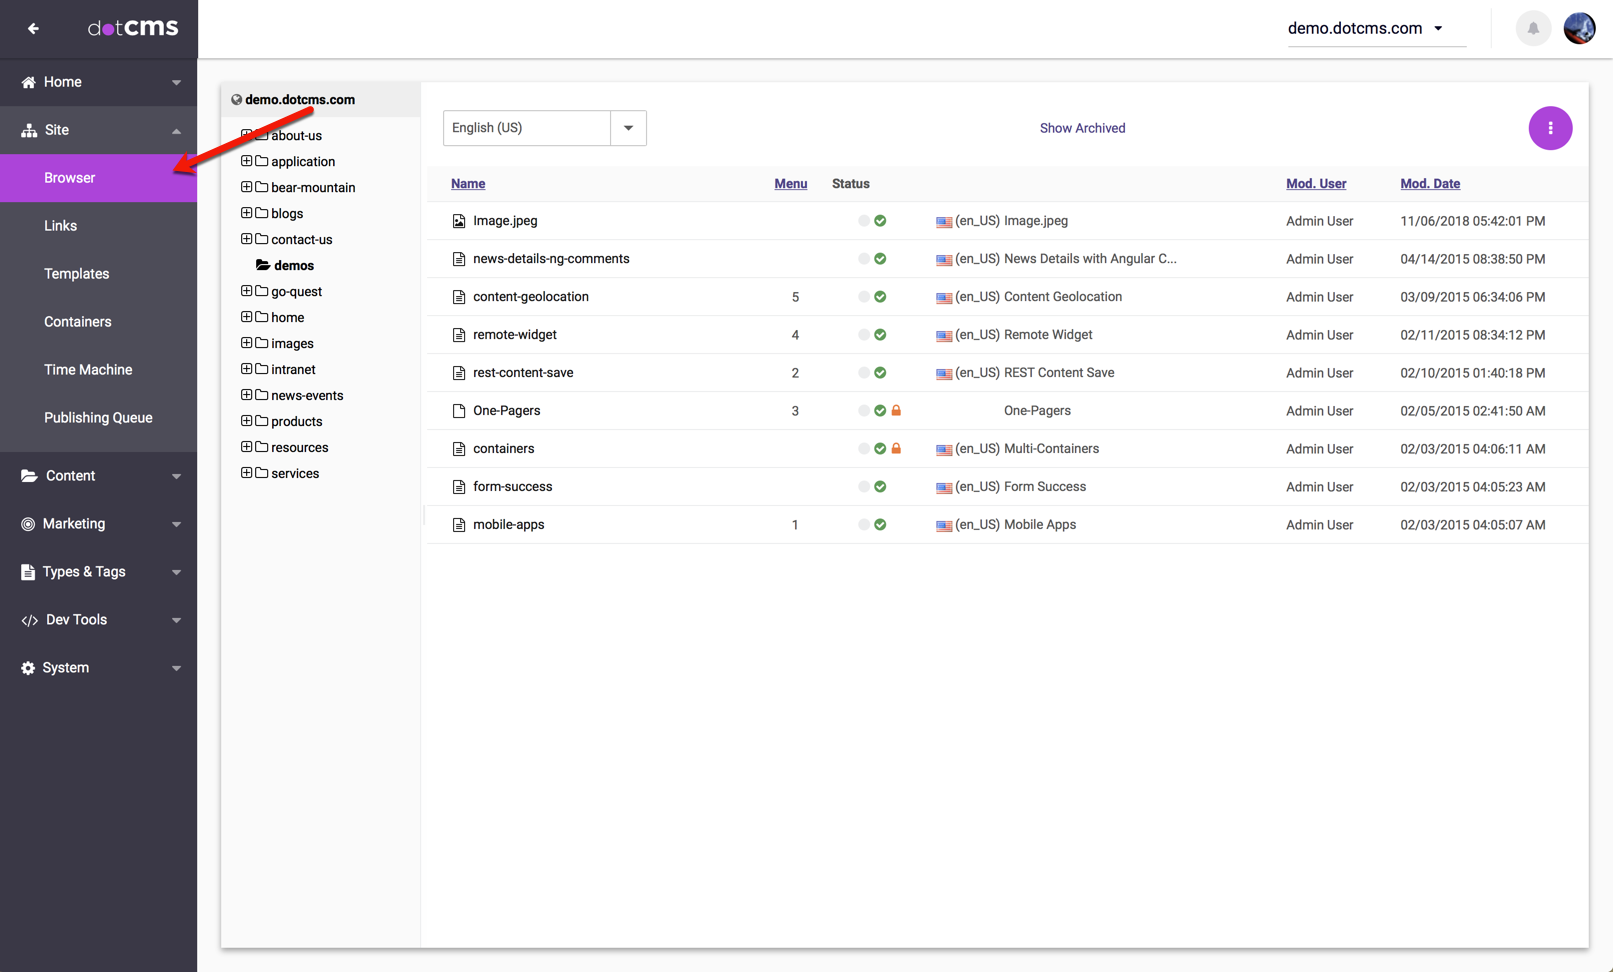The width and height of the screenshot is (1613, 972).
Task: Open the notifications bell
Action: tap(1532, 28)
